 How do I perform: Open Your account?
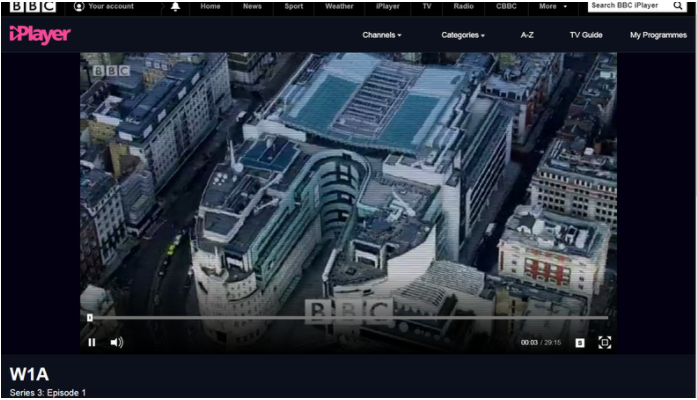tap(104, 6)
